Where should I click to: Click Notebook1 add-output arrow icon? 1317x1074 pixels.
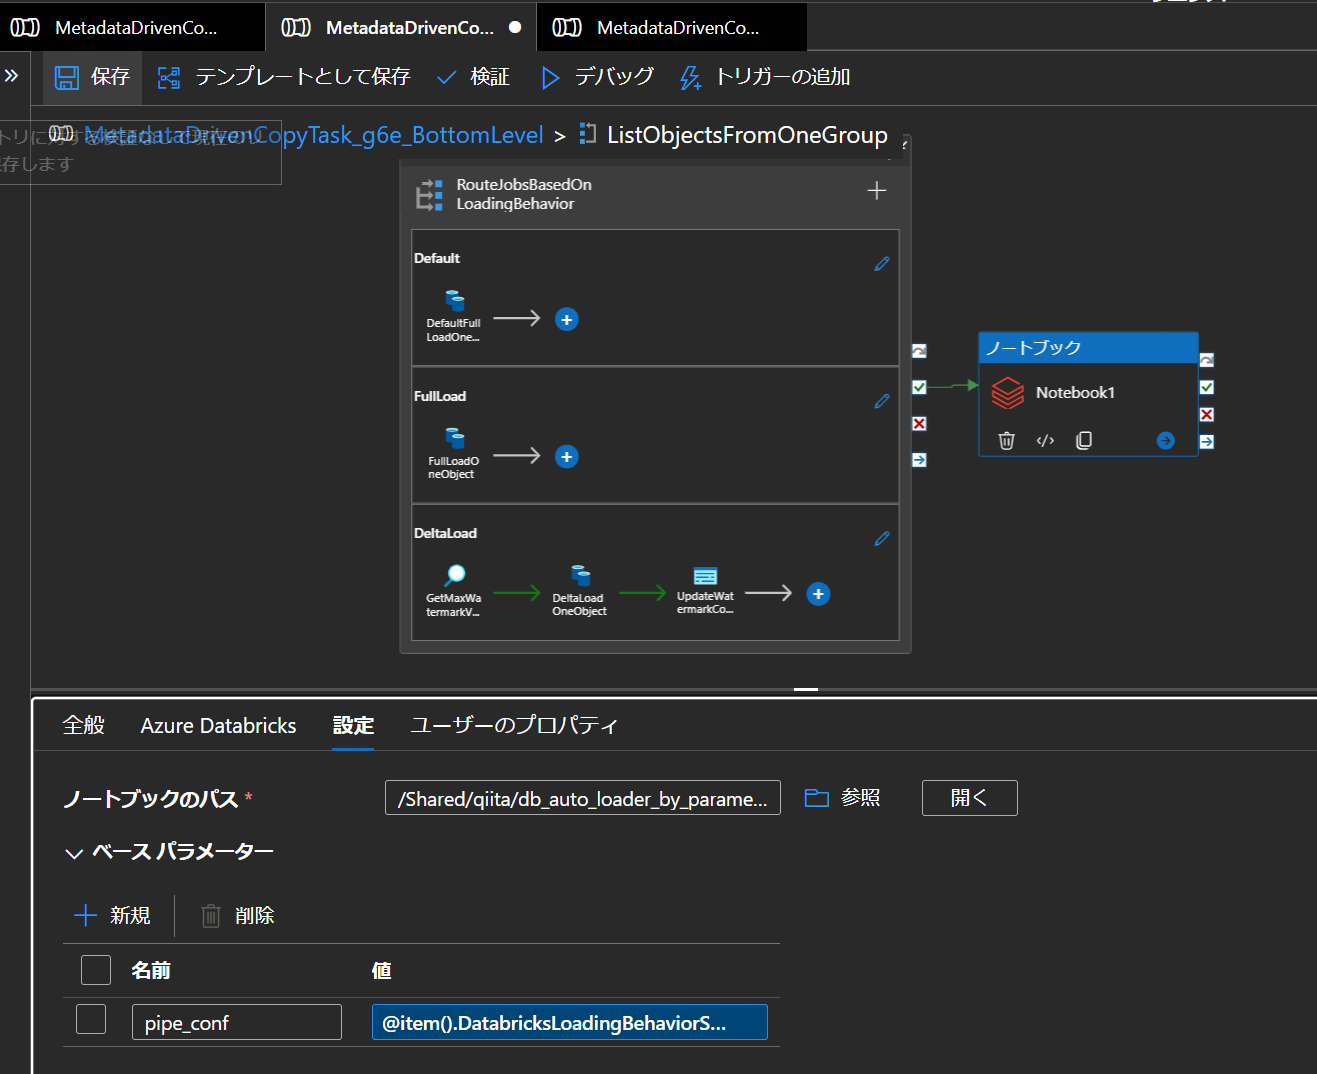coord(1165,441)
